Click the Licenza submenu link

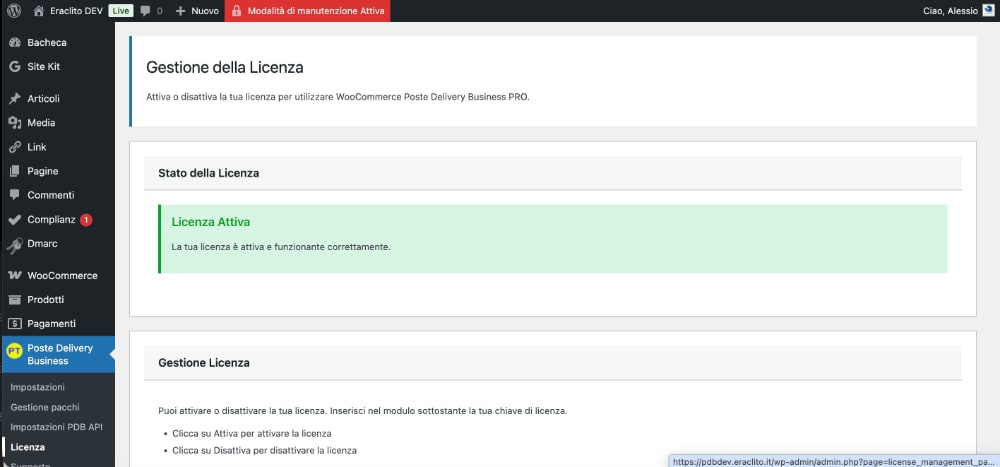[x=27, y=447]
